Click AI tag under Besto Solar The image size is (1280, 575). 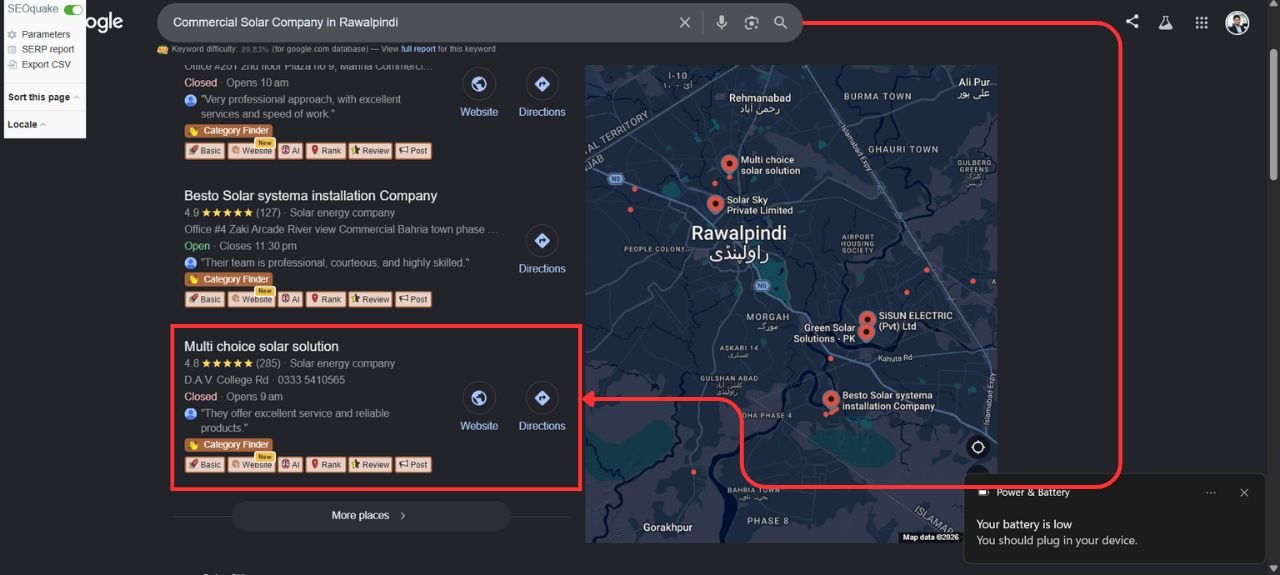[291, 299]
